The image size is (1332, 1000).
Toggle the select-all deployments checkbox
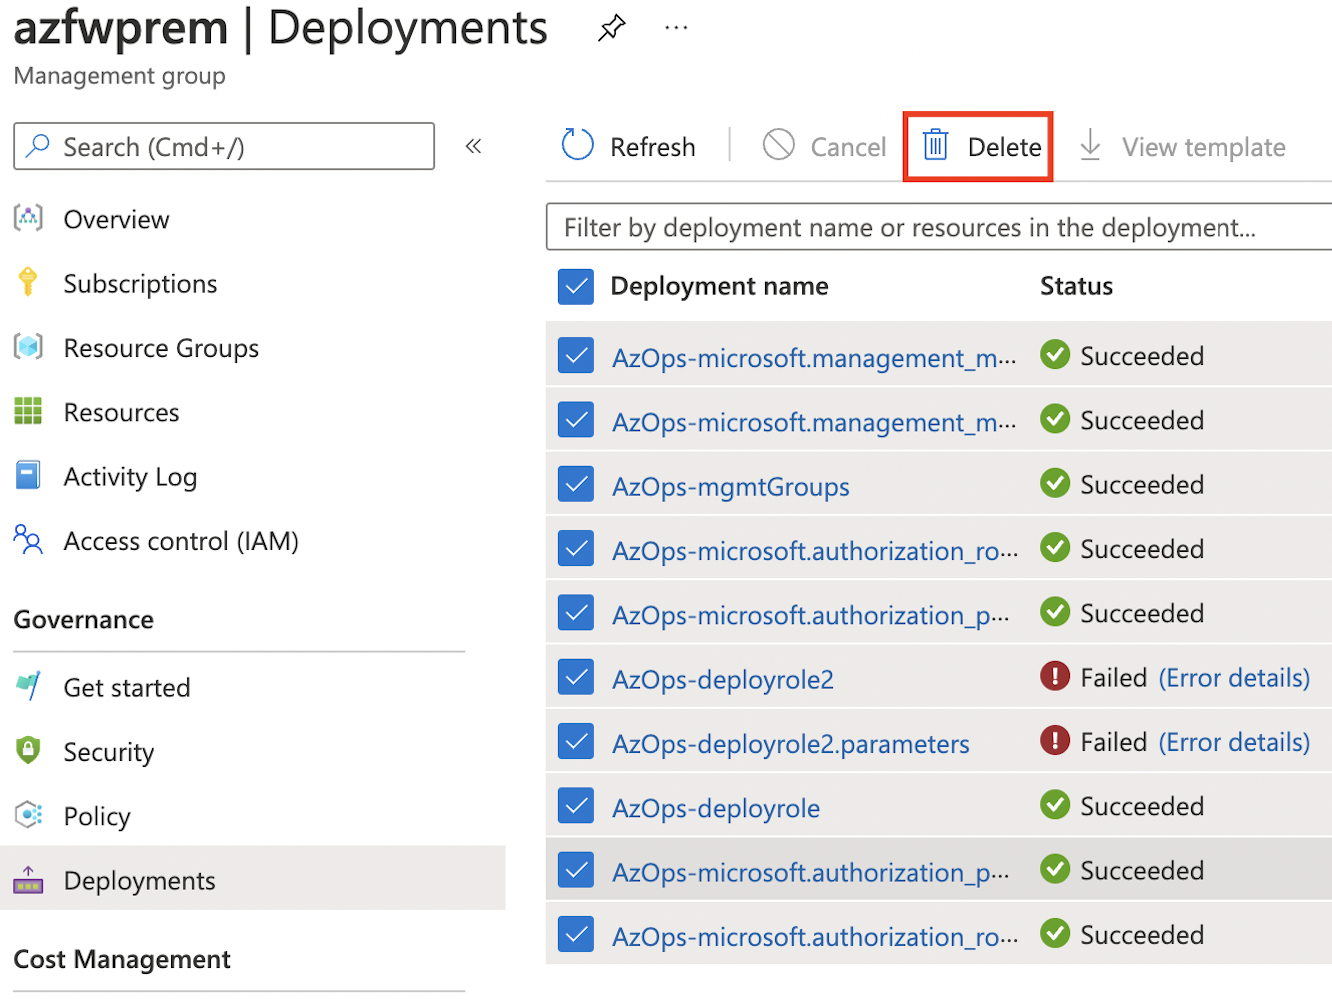point(575,286)
